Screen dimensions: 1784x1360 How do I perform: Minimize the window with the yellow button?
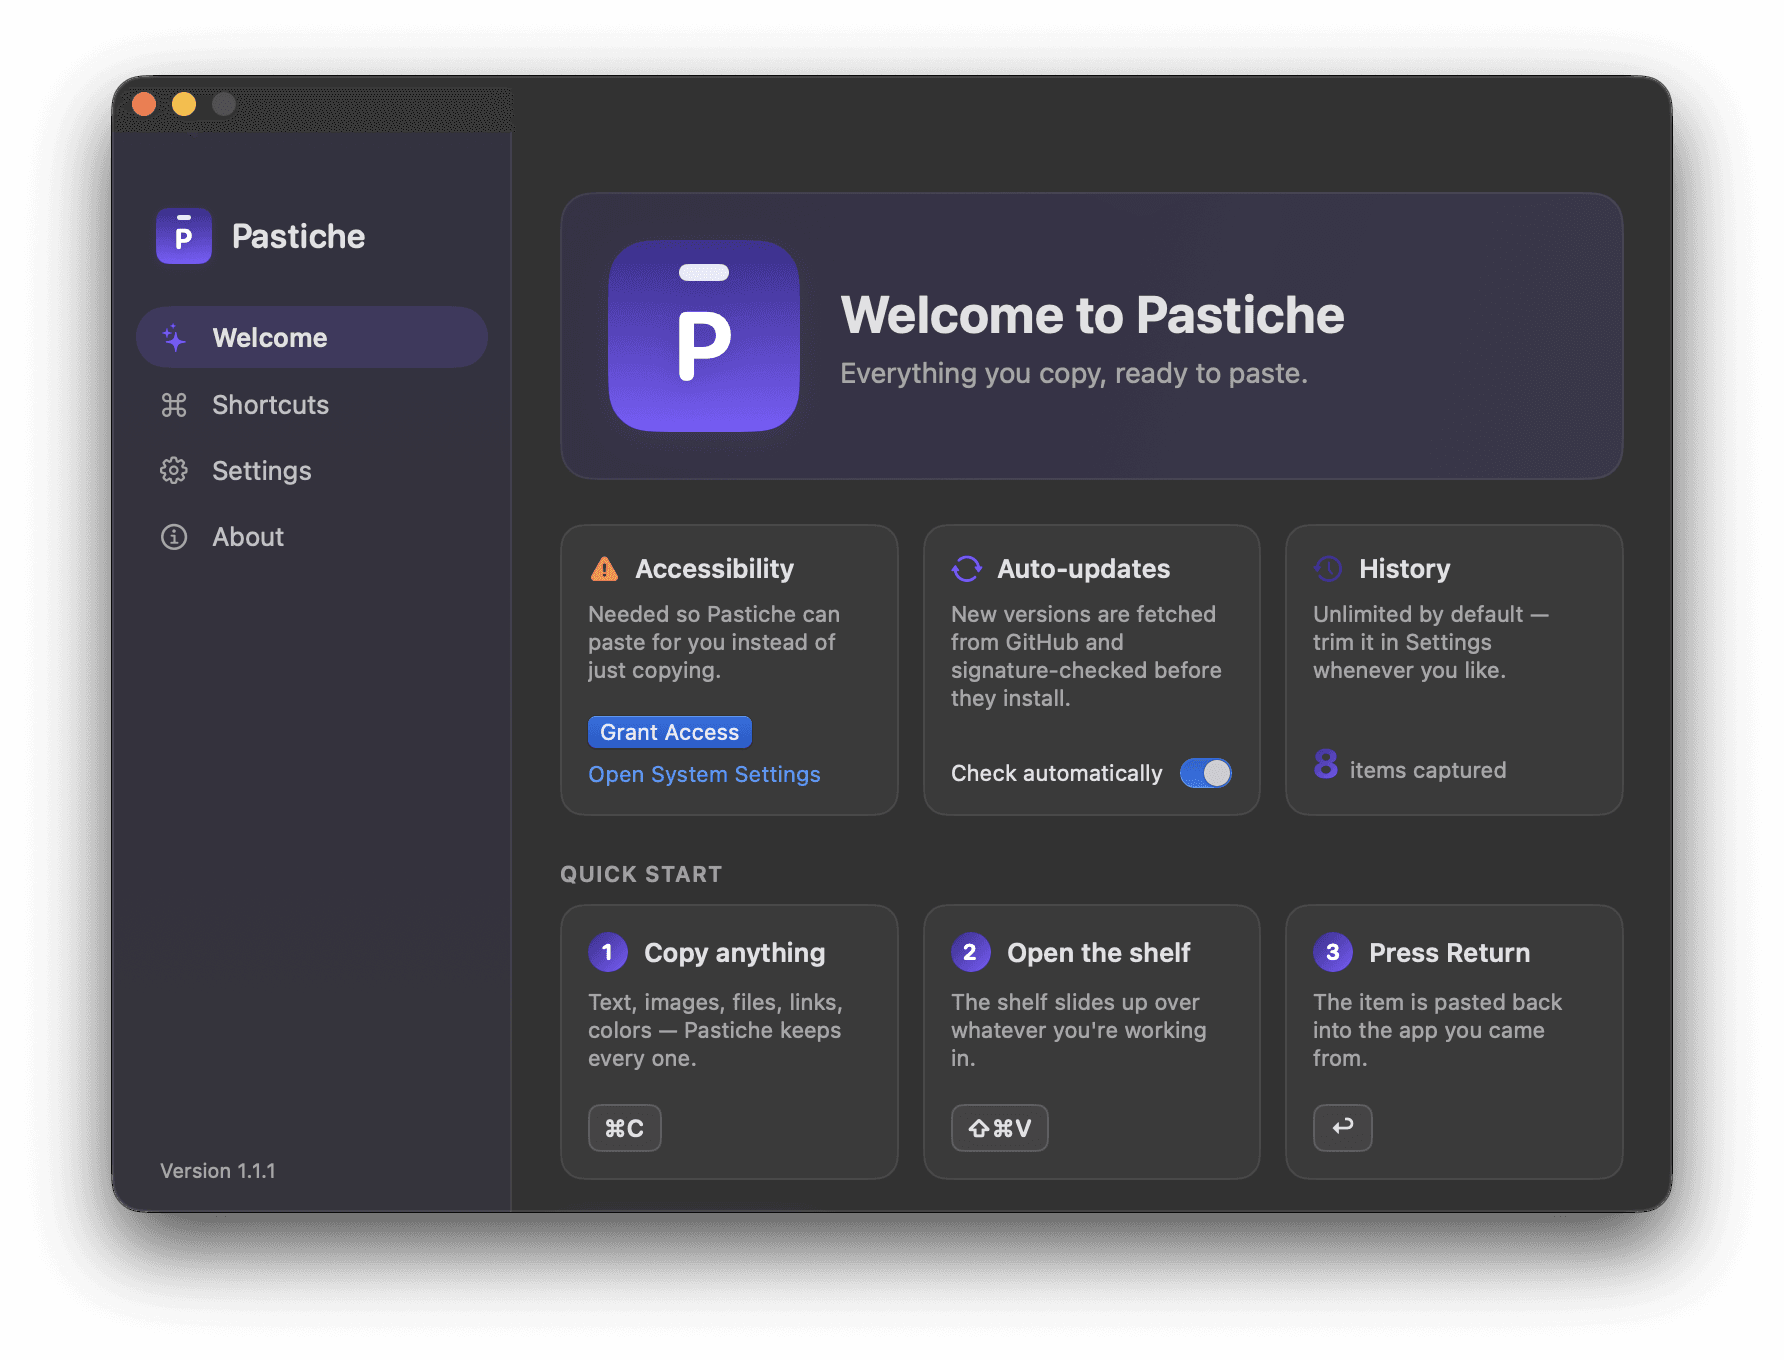tap(184, 104)
